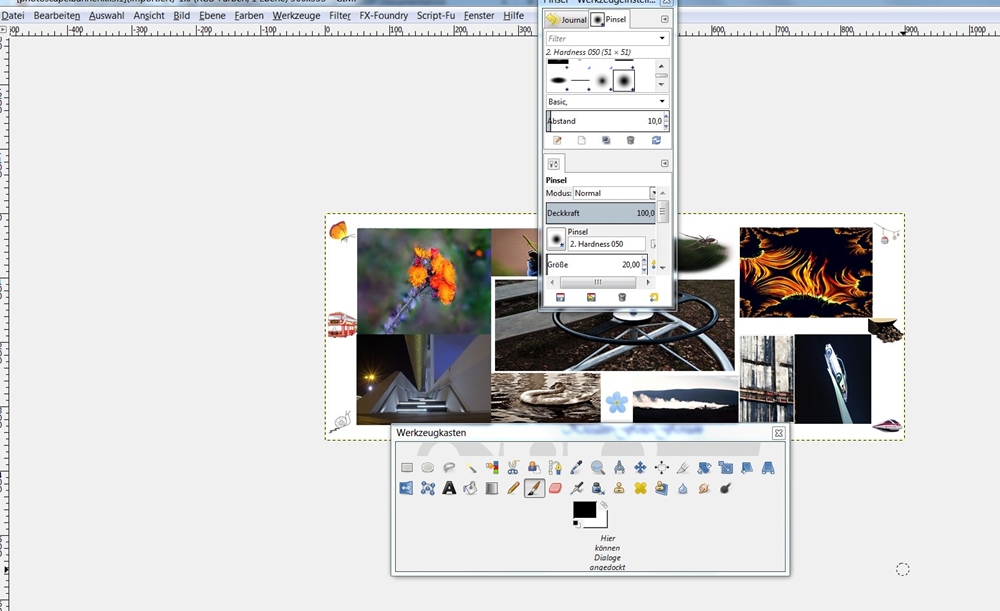This screenshot has height=611, width=1000.
Task: Click the Abstand spacing slider
Action: coord(605,121)
